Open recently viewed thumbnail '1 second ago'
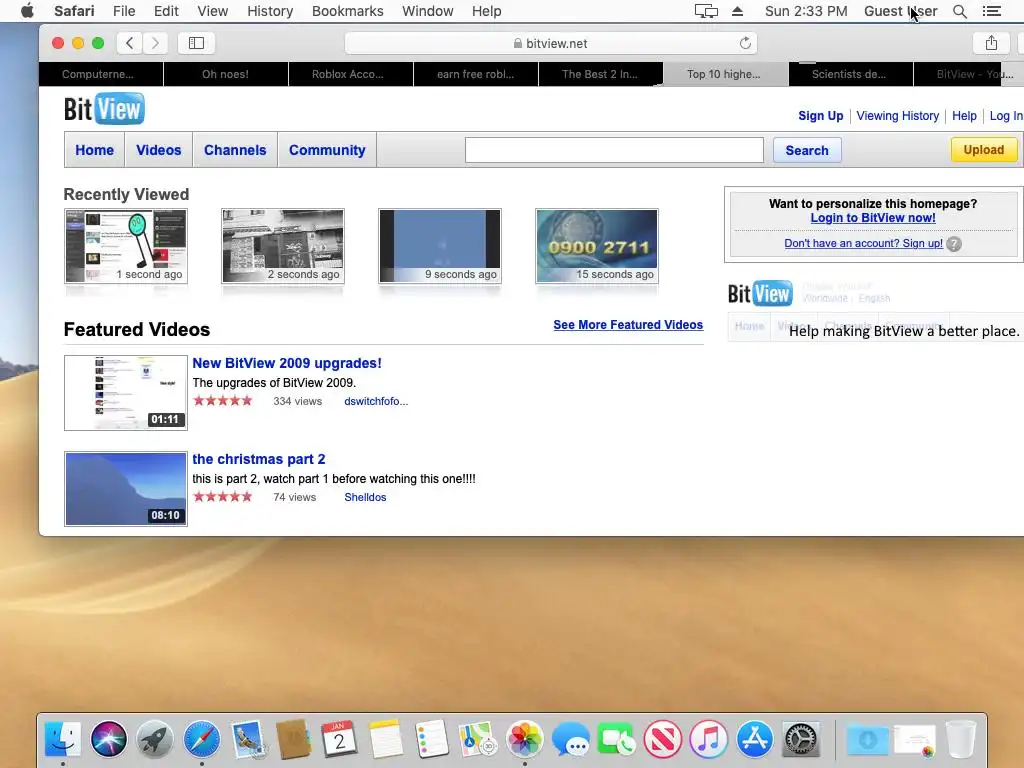This screenshot has height=768, width=1024. (x=126, y=246)
